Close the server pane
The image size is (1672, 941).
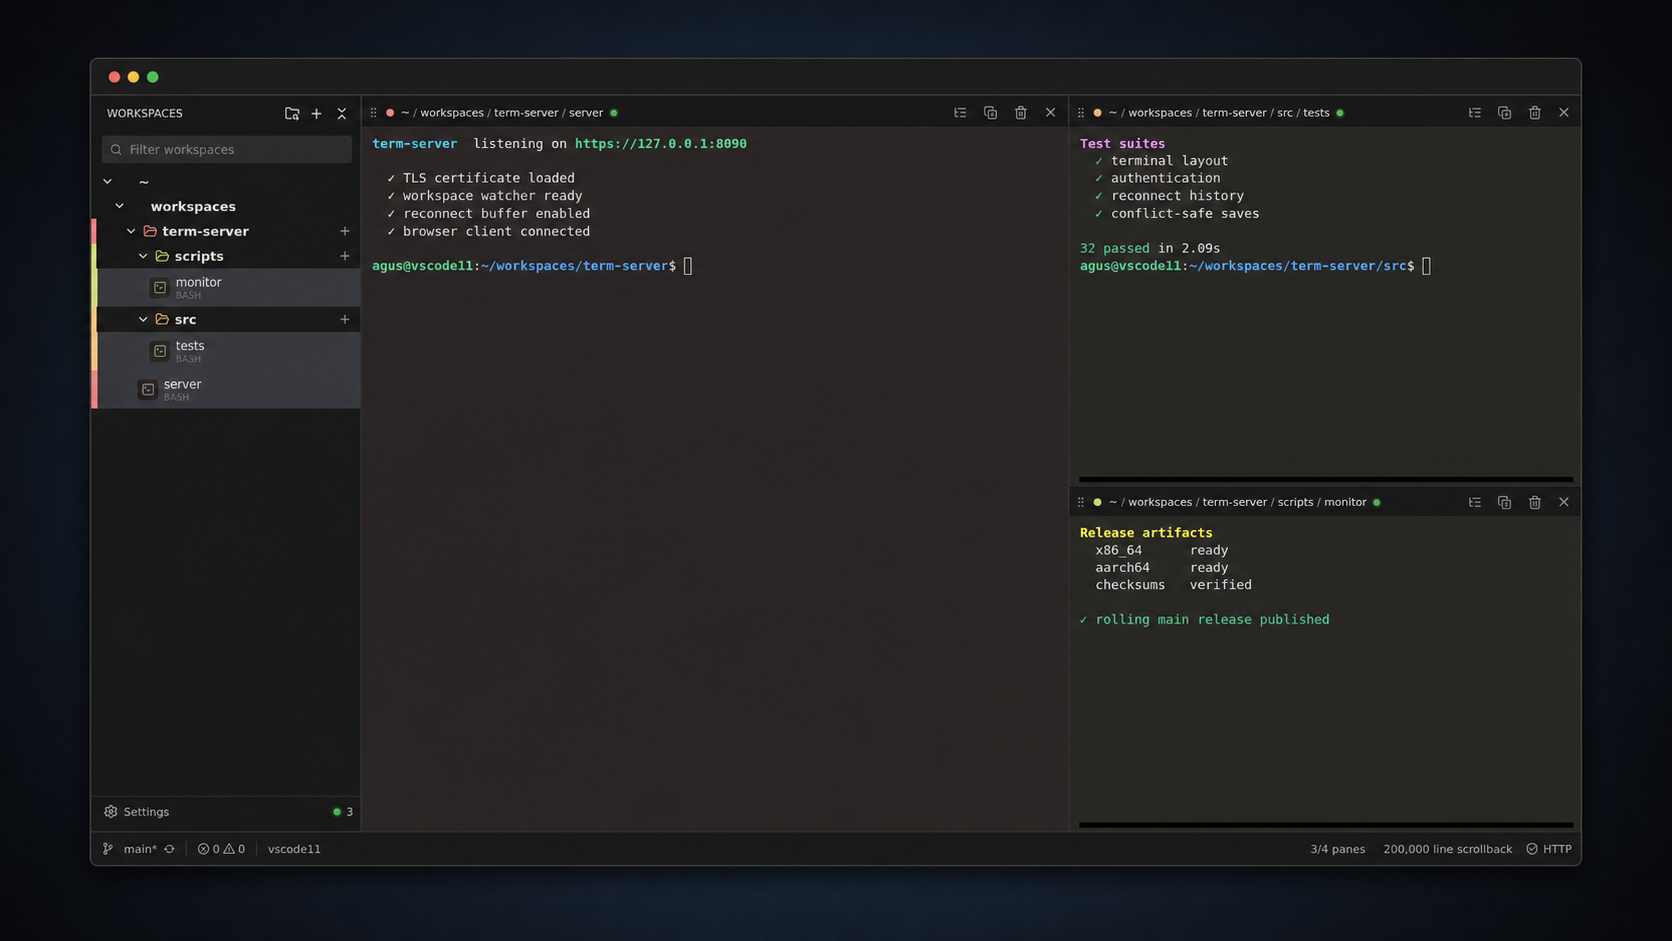pos(1051,113)
